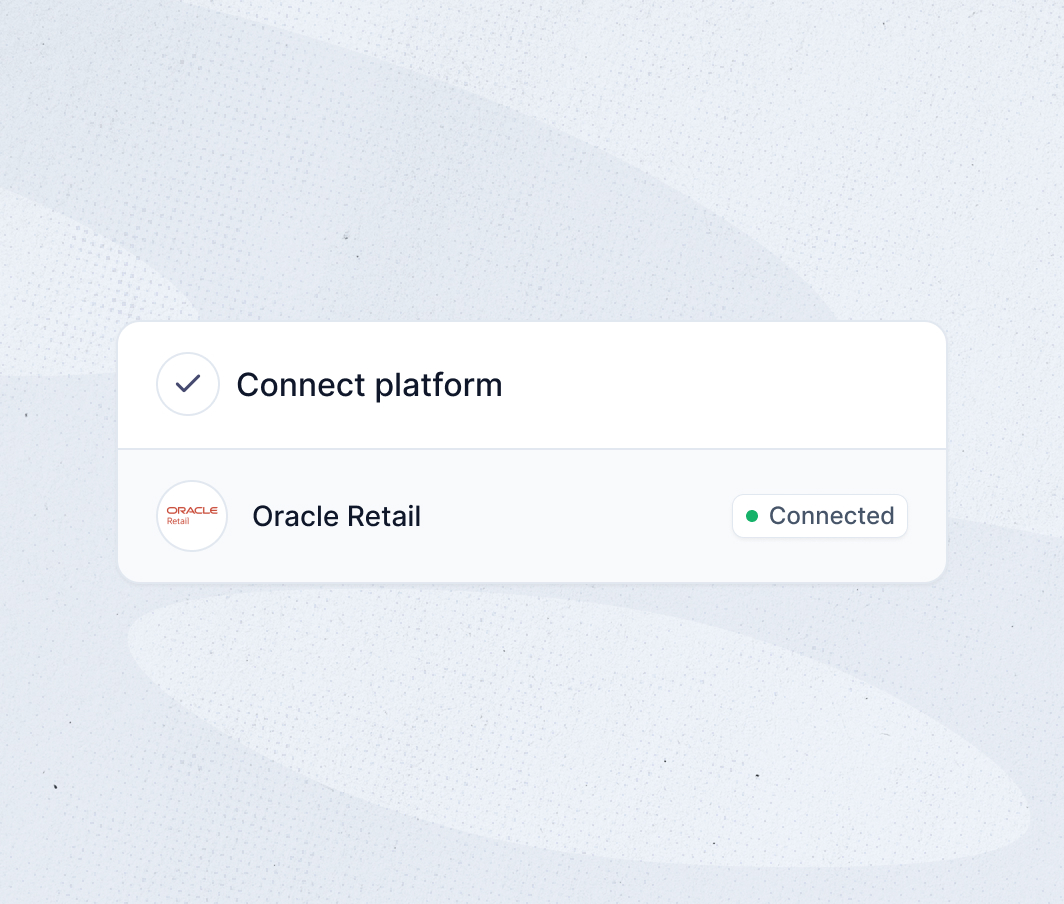Viewport: 1064px width, 904px height.
Task: Click the word platform in the heading
Action: click(439, 386)
